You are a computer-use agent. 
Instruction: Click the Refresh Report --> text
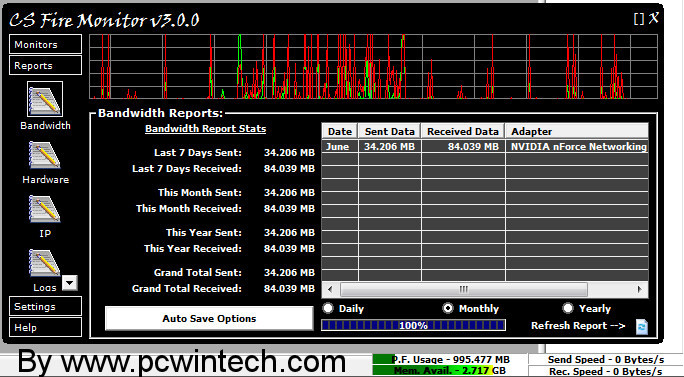click(578, 326)
